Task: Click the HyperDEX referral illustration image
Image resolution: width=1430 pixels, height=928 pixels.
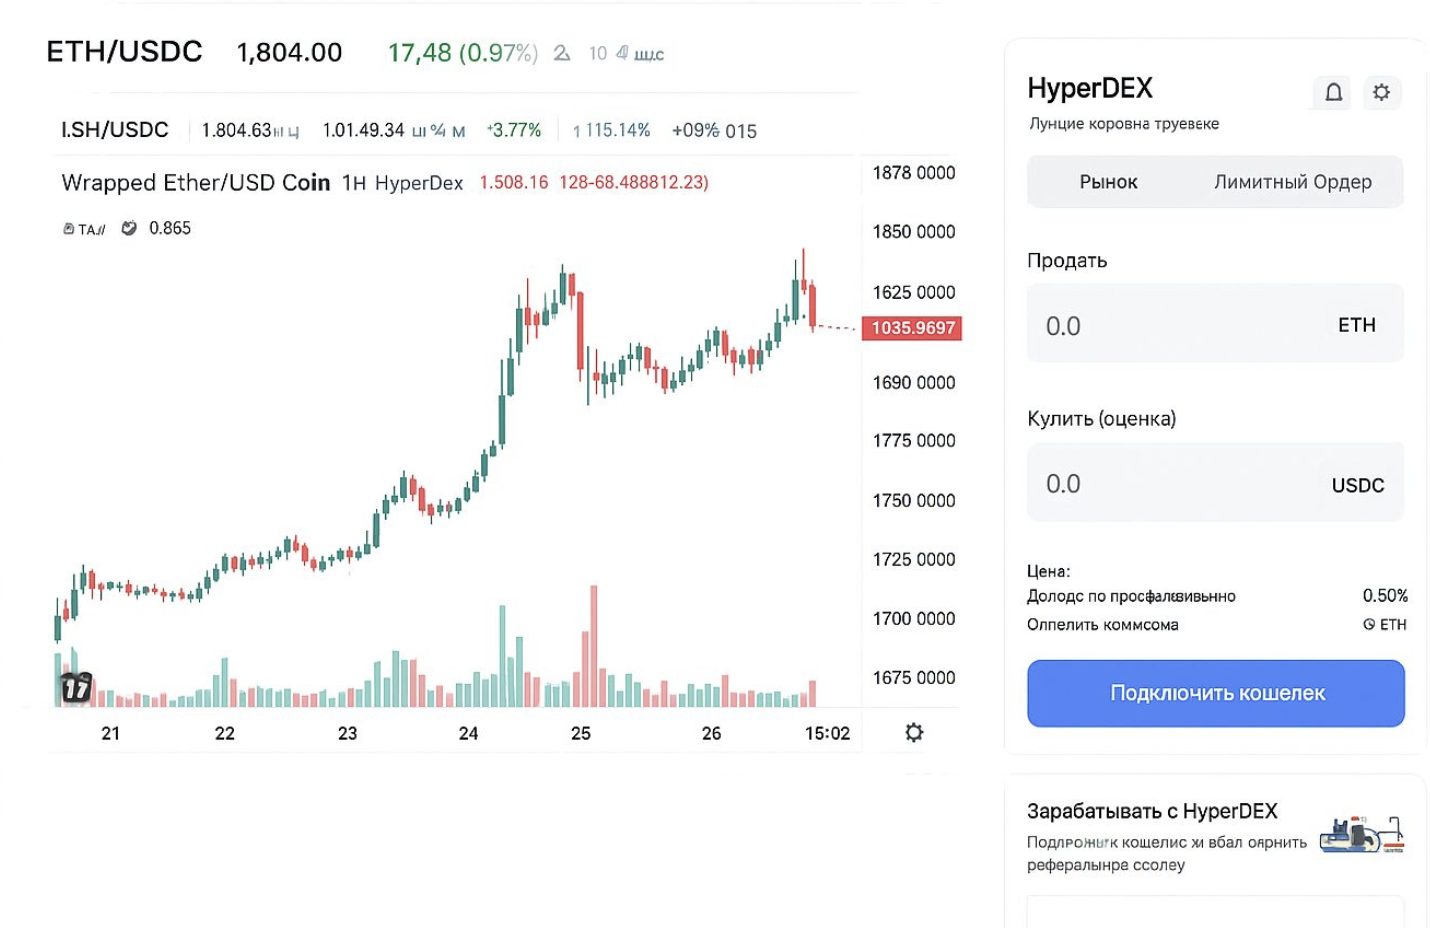Action: (x=1362, y=834)
